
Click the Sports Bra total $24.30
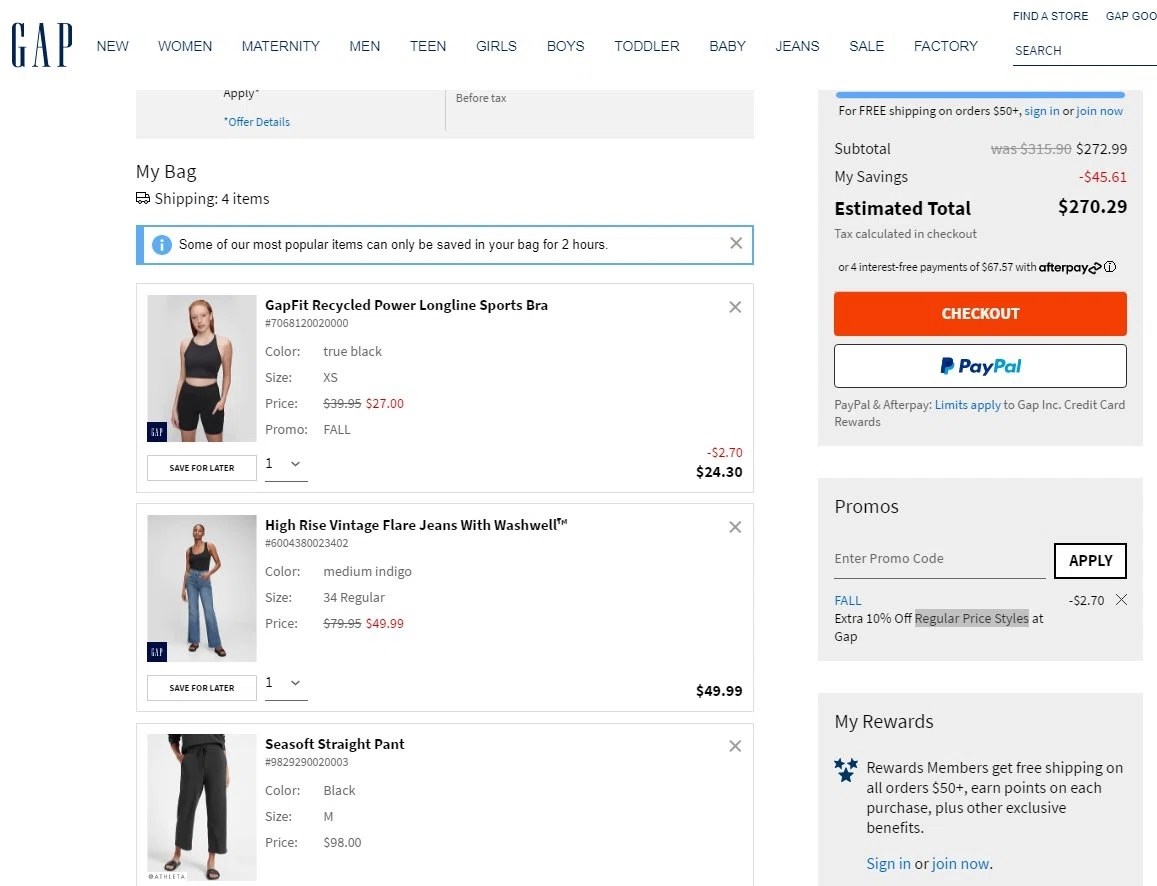click(x=719, y=472)
